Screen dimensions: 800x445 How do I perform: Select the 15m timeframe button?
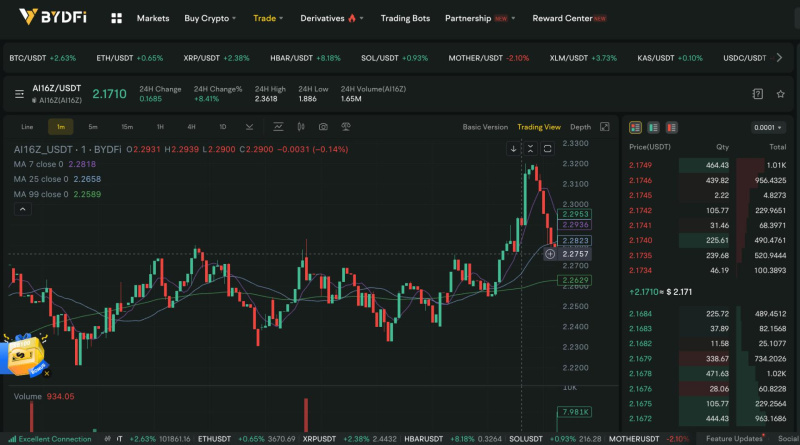click(x=127, y=127)
